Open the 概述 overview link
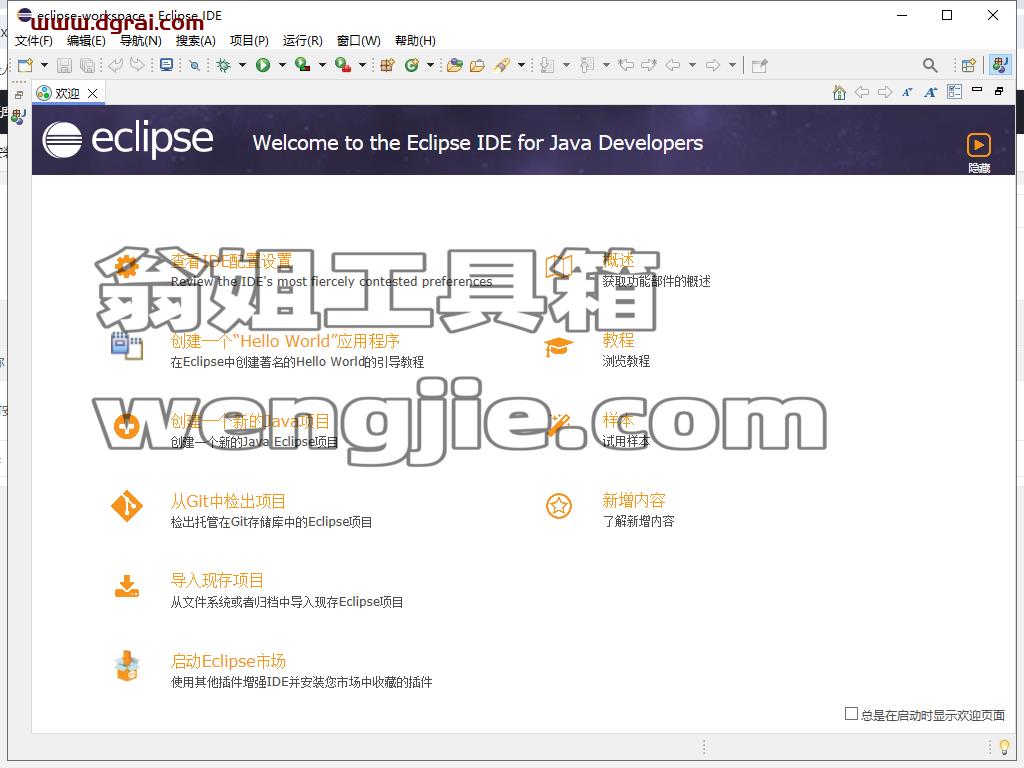1024x768 pixels. 618,261
